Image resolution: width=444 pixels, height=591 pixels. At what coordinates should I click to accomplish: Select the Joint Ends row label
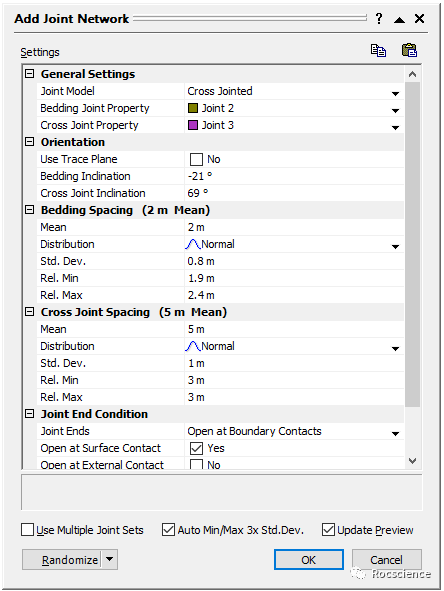(x=65, y=431)
